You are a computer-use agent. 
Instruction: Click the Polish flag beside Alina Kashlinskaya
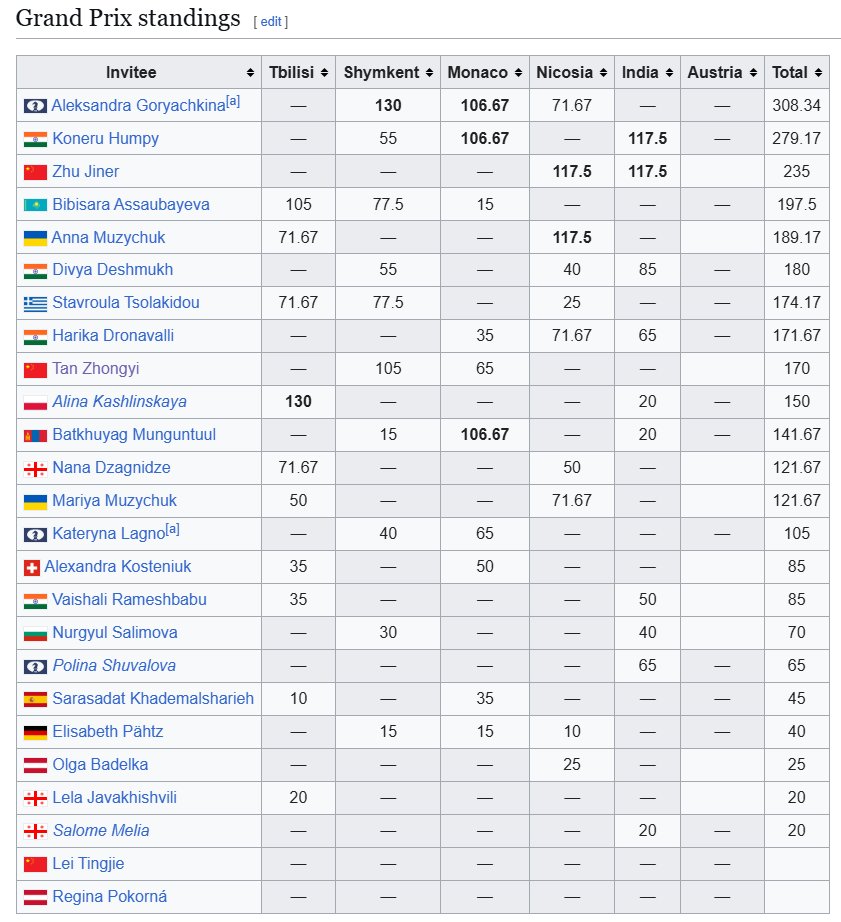point(35,403)
